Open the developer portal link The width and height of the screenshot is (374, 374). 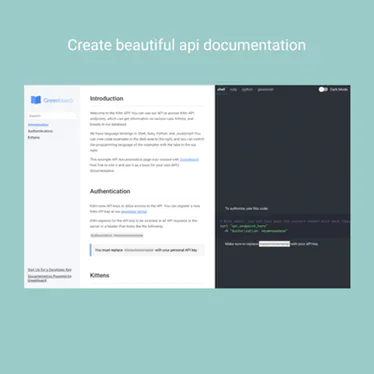pos(134,212)
